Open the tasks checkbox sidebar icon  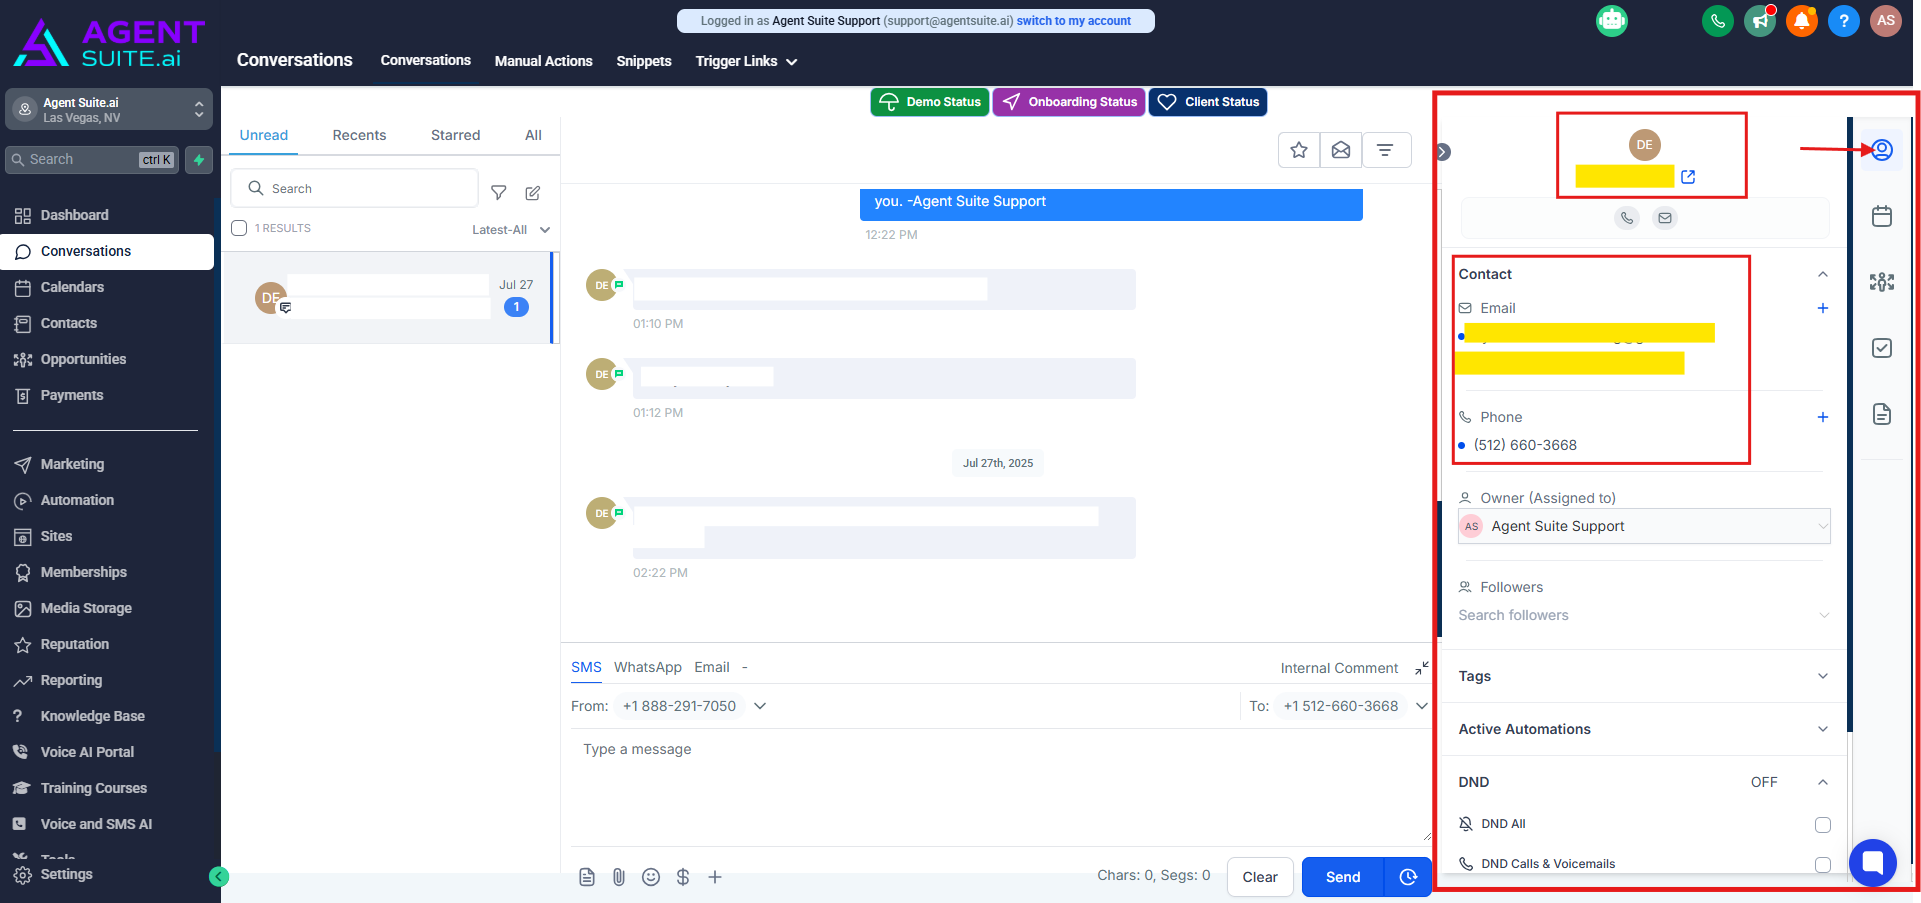click(1882, 348)
